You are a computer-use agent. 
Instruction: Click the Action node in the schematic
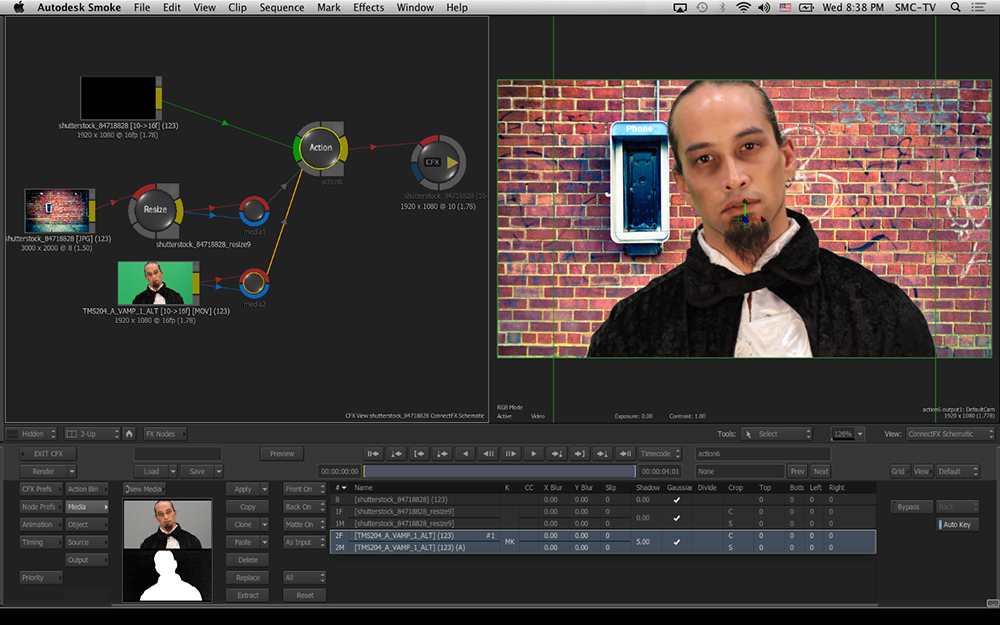click(x=320, y=148)
